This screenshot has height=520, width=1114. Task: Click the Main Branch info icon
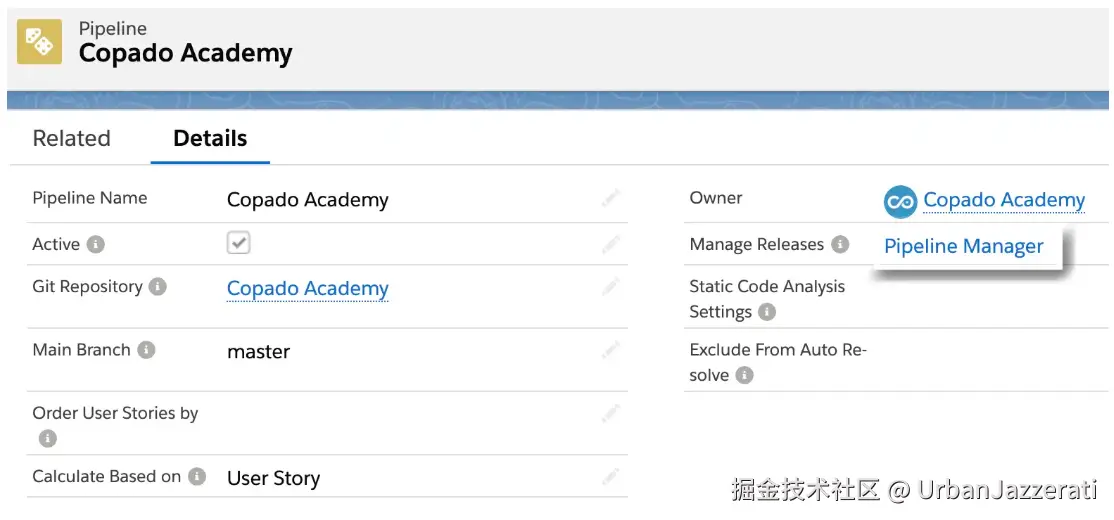[146, 350]
